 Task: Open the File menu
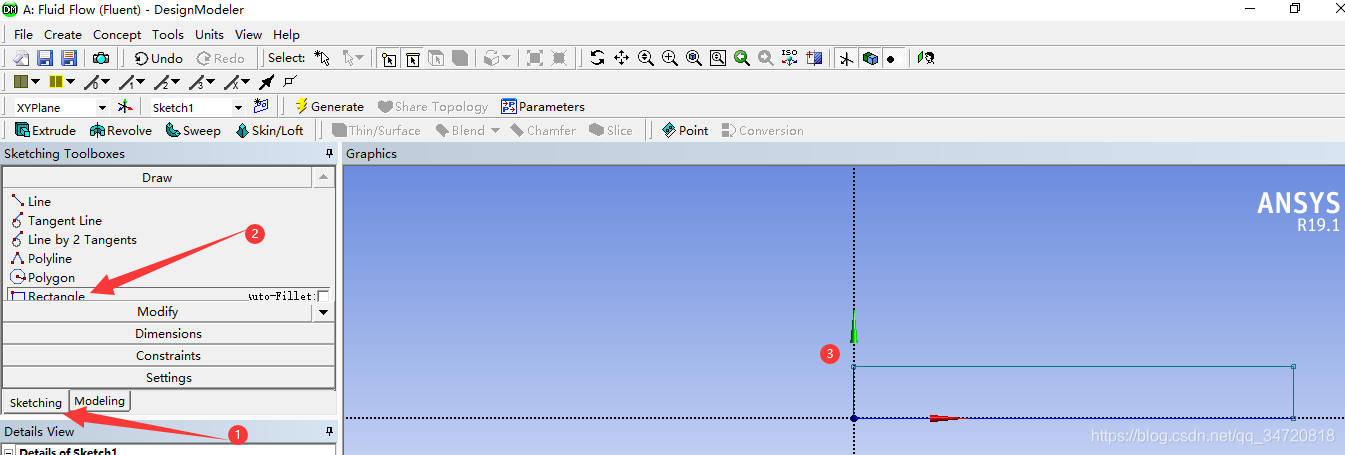point(23,34)
